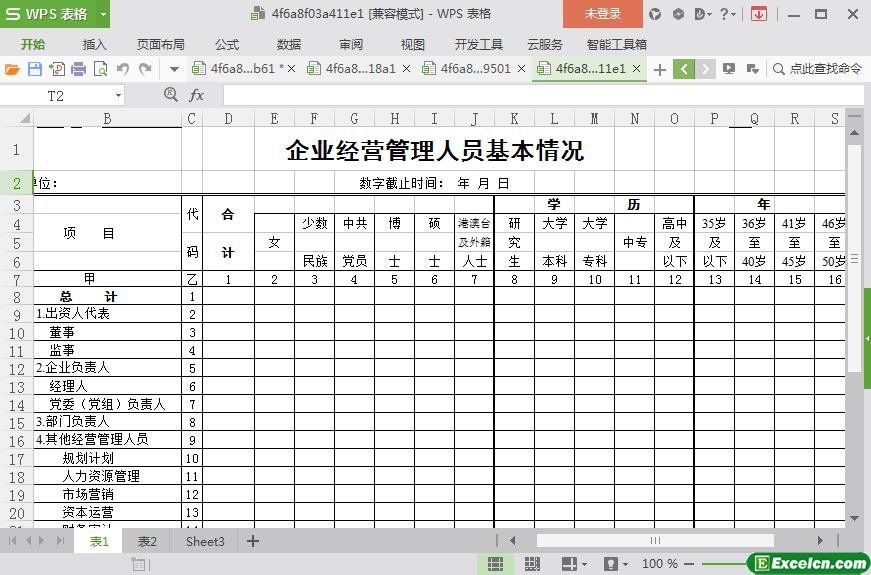Jump to the last sheet navigation arrow

(x=61, y=541)
